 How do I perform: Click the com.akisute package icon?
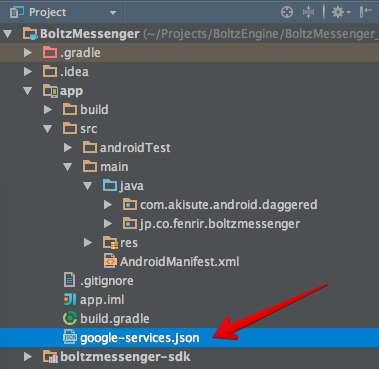tap(130, 204)
